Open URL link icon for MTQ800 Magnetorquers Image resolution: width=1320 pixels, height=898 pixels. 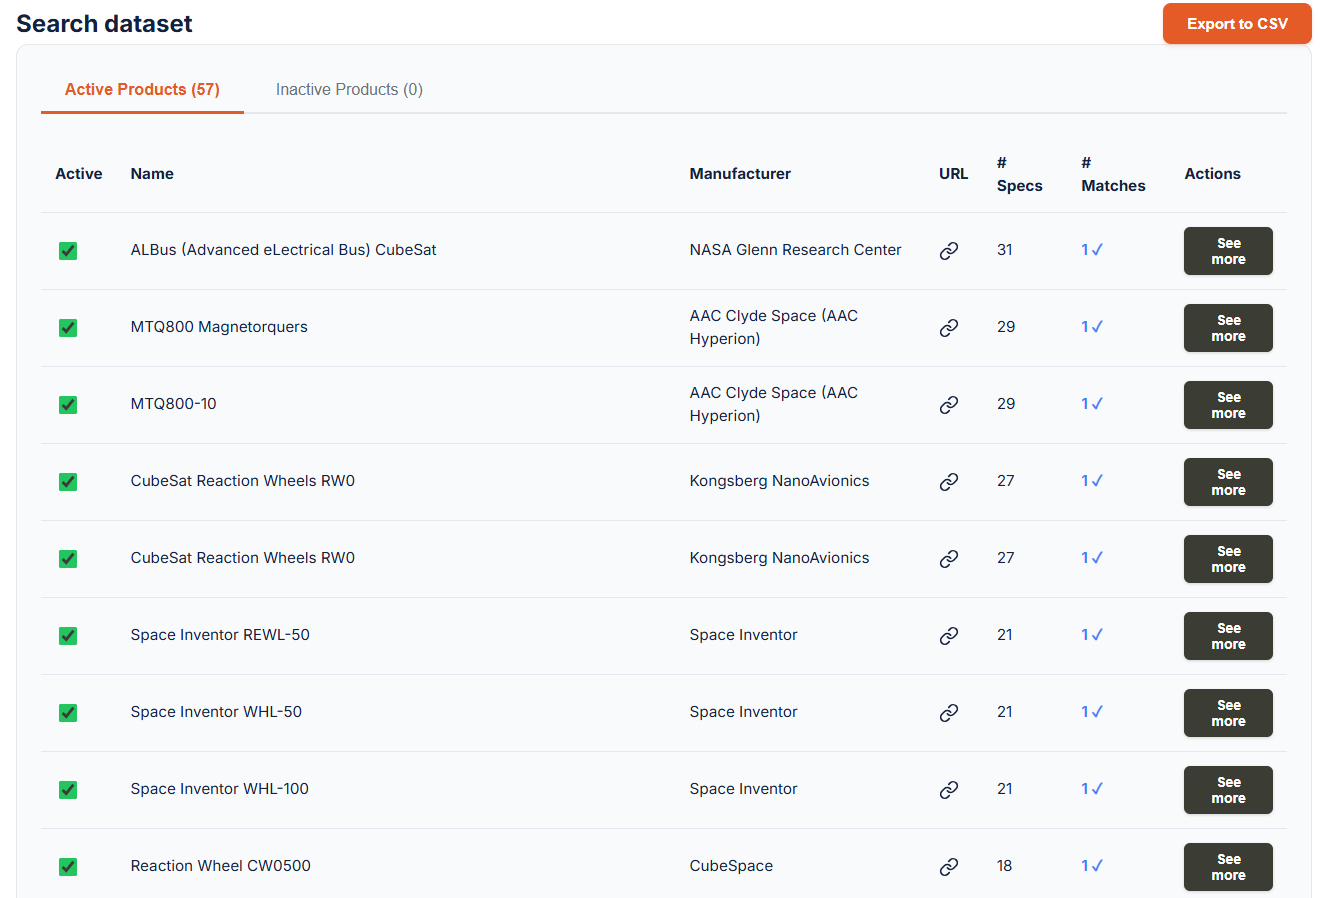(x=949, y=328)
